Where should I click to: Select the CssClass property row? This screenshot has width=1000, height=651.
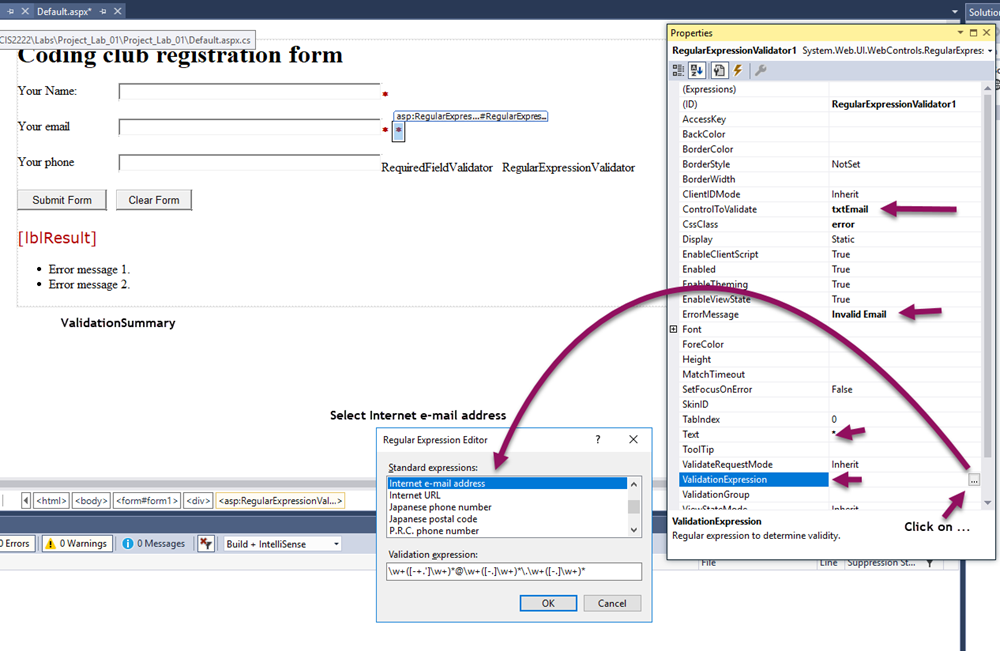829,224
